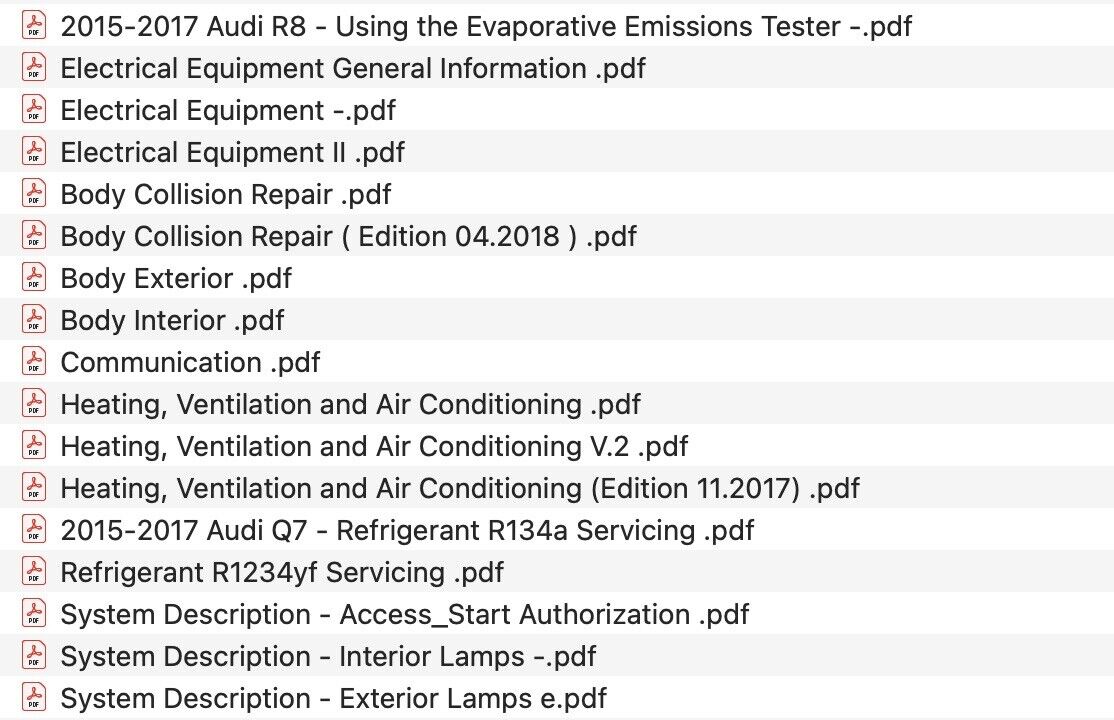Click PDF icon for Body Interior file
This screenshot has height=720, width=1114.
pos(34,320)
